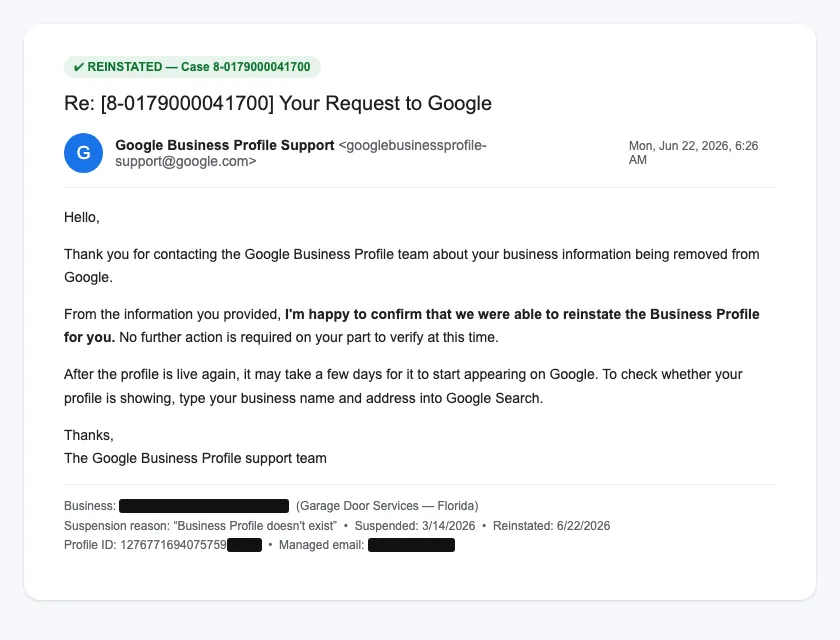The height and width of the screenshot is (640, 840).
Task: Click the 'Thank you for contacting' paragraph
Action: (x=411, y=266)
